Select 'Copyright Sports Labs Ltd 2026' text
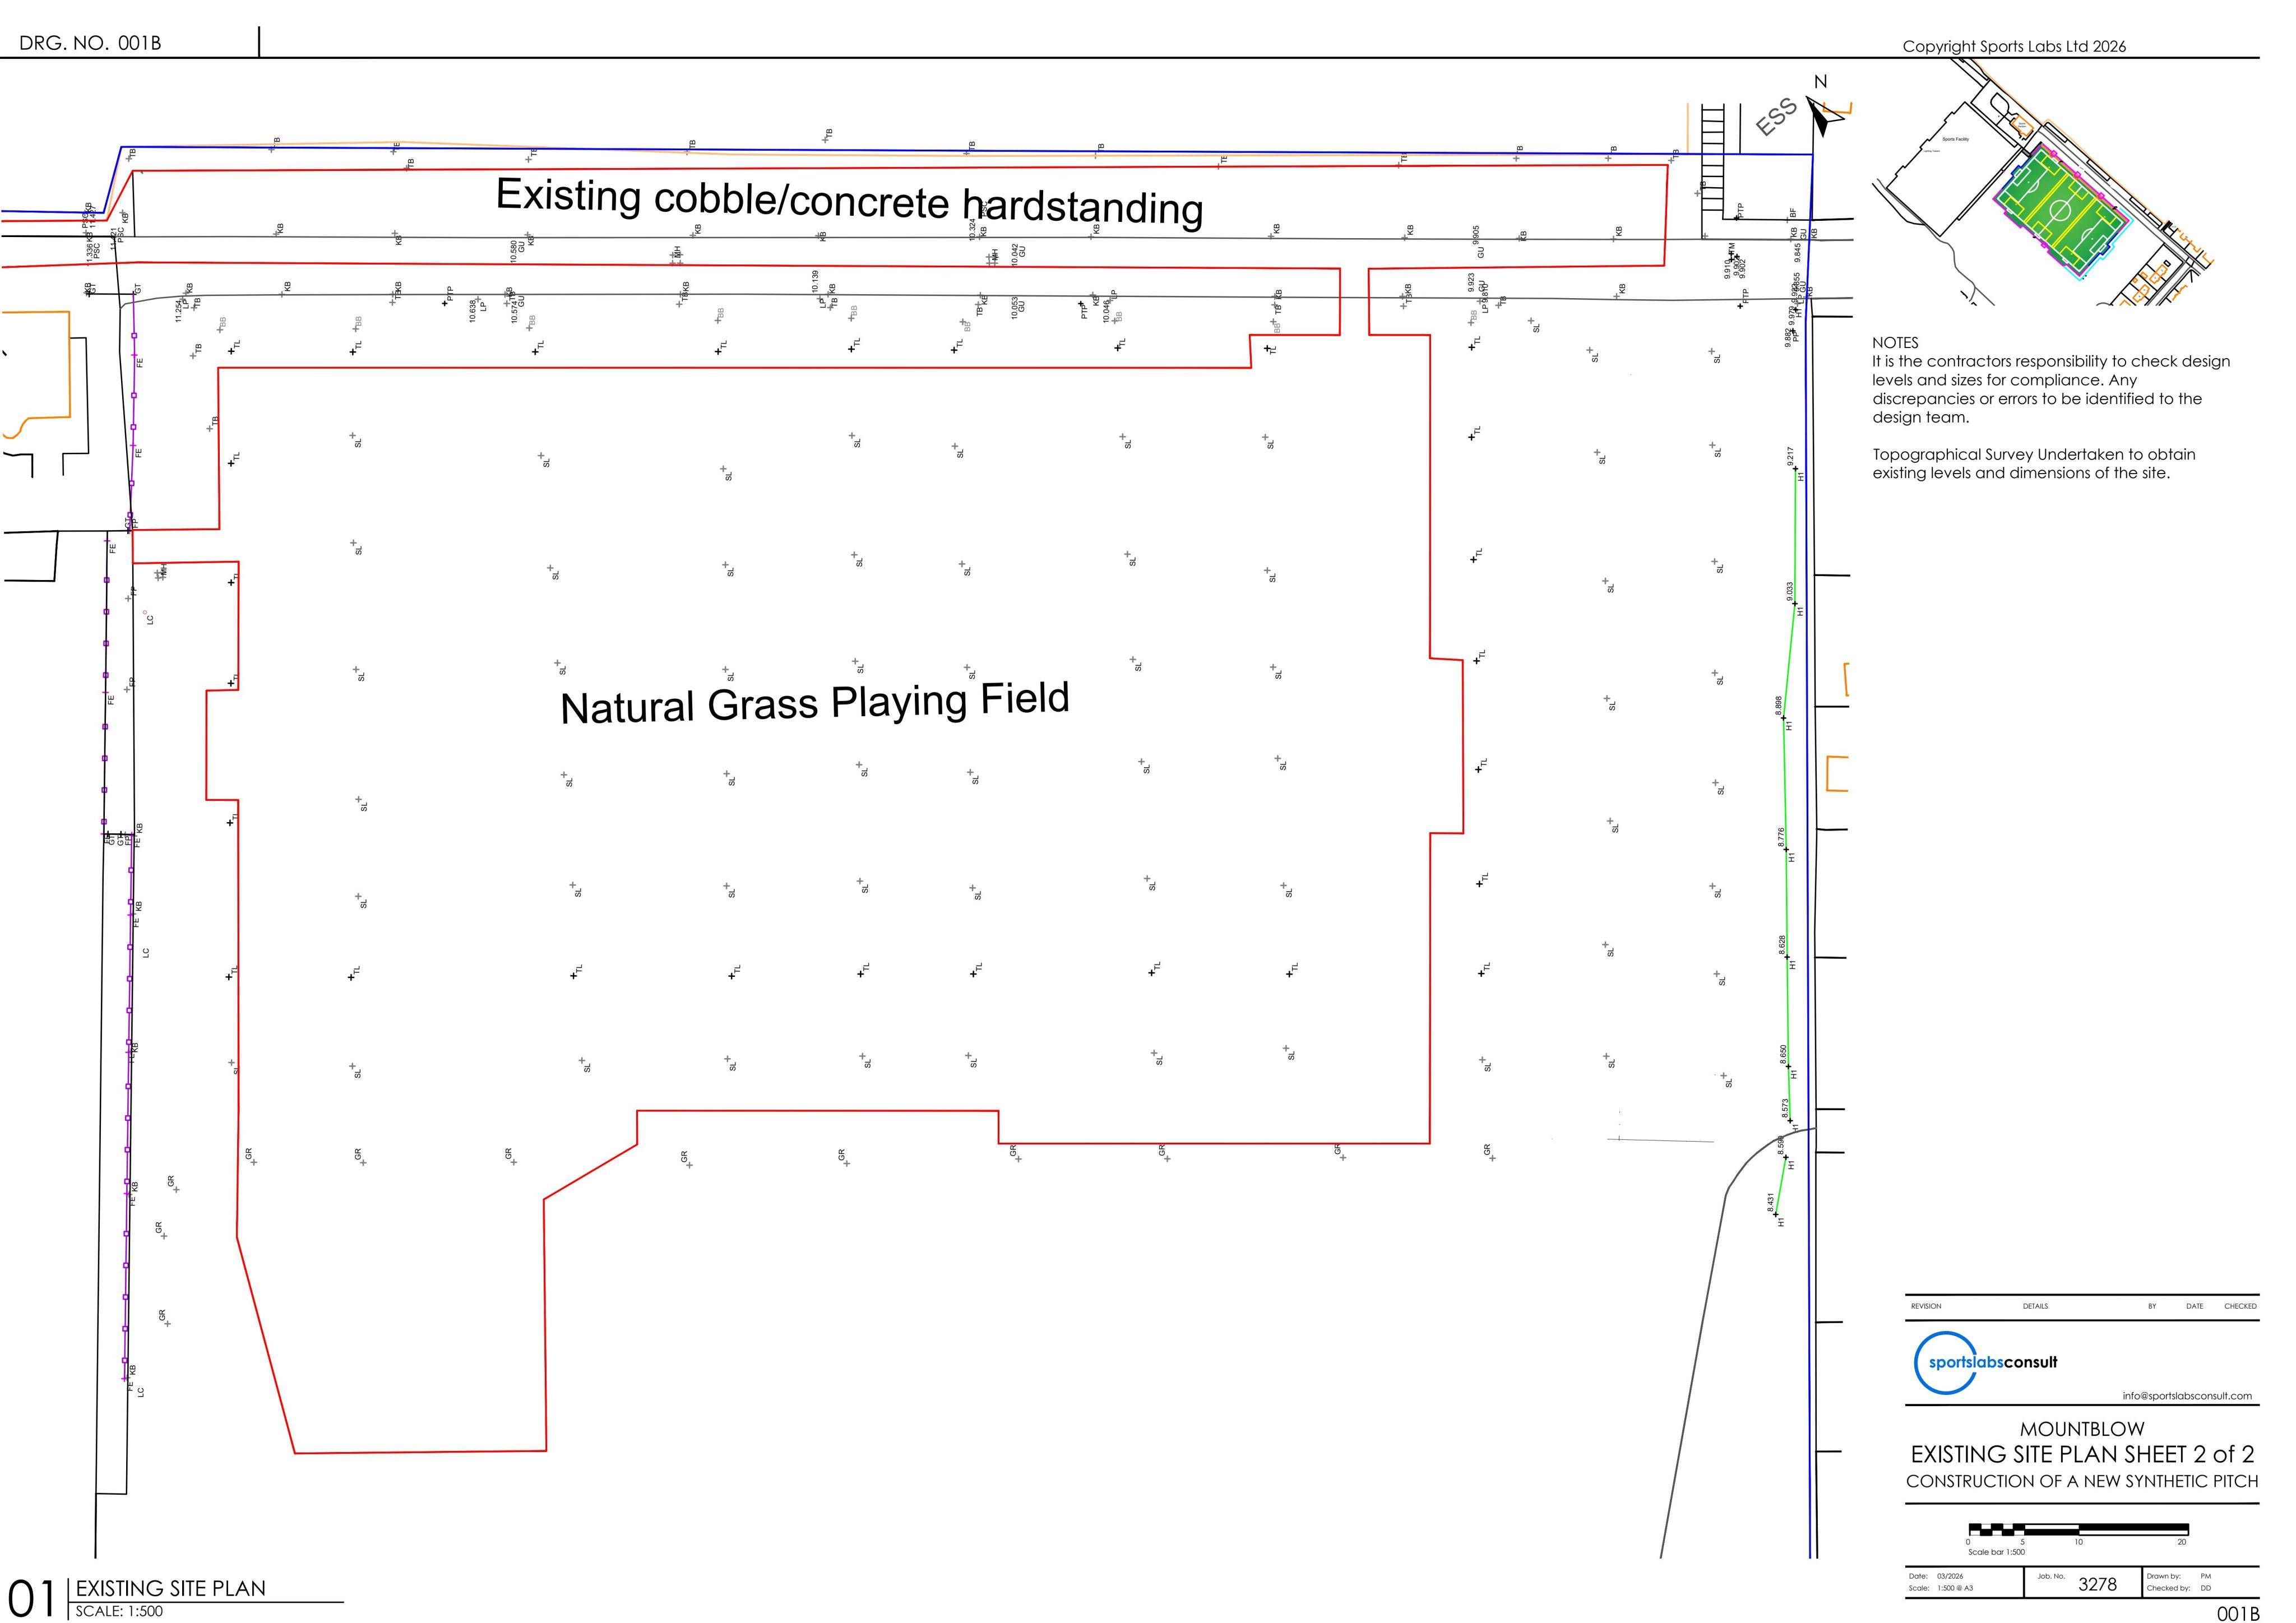 (2014, 46)
